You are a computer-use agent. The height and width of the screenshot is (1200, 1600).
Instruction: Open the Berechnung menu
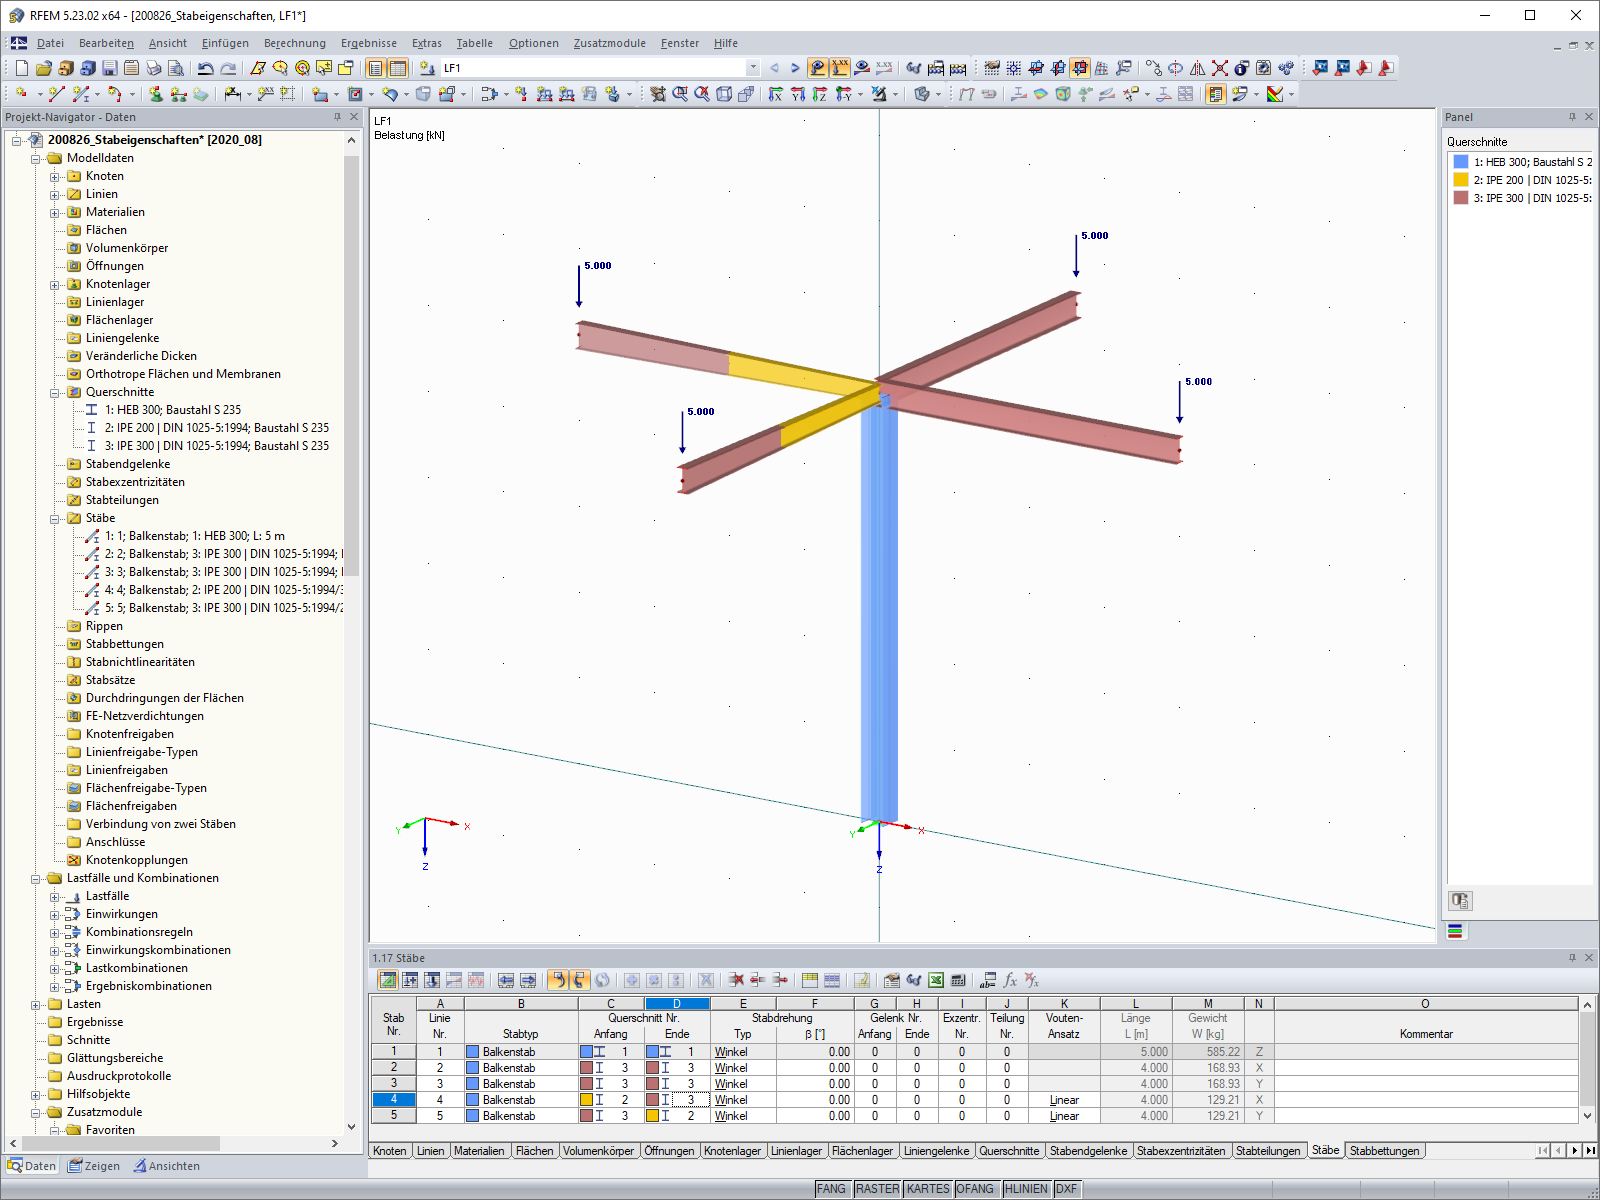click(294, 43)
